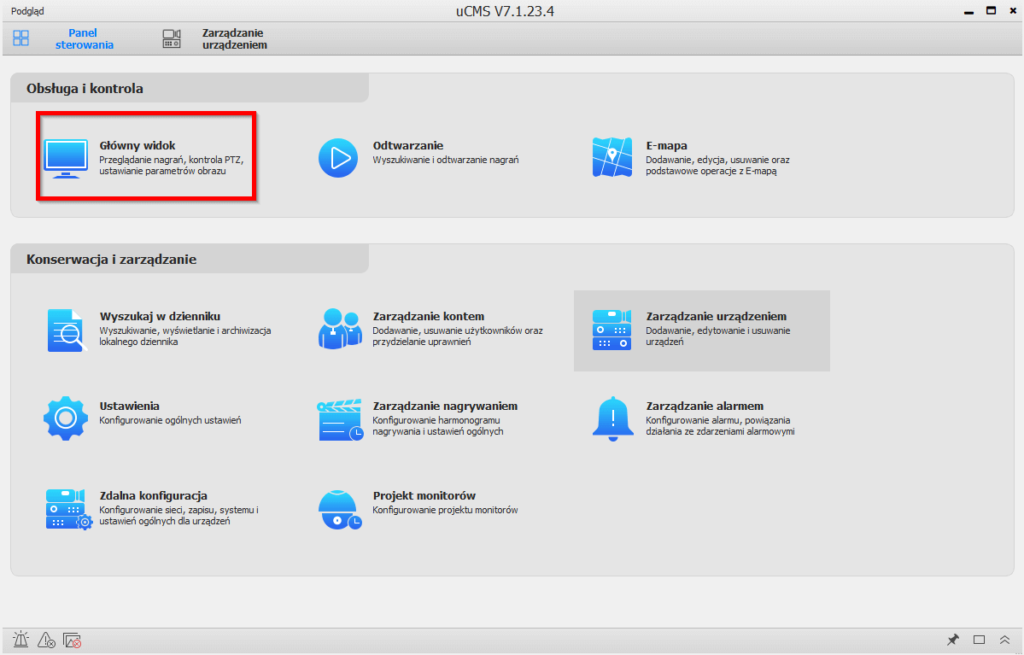Click the Zarządzanie nagrywaniem clapperboard icon
This screenshot has width=1024, height=655.
(339, 419)
